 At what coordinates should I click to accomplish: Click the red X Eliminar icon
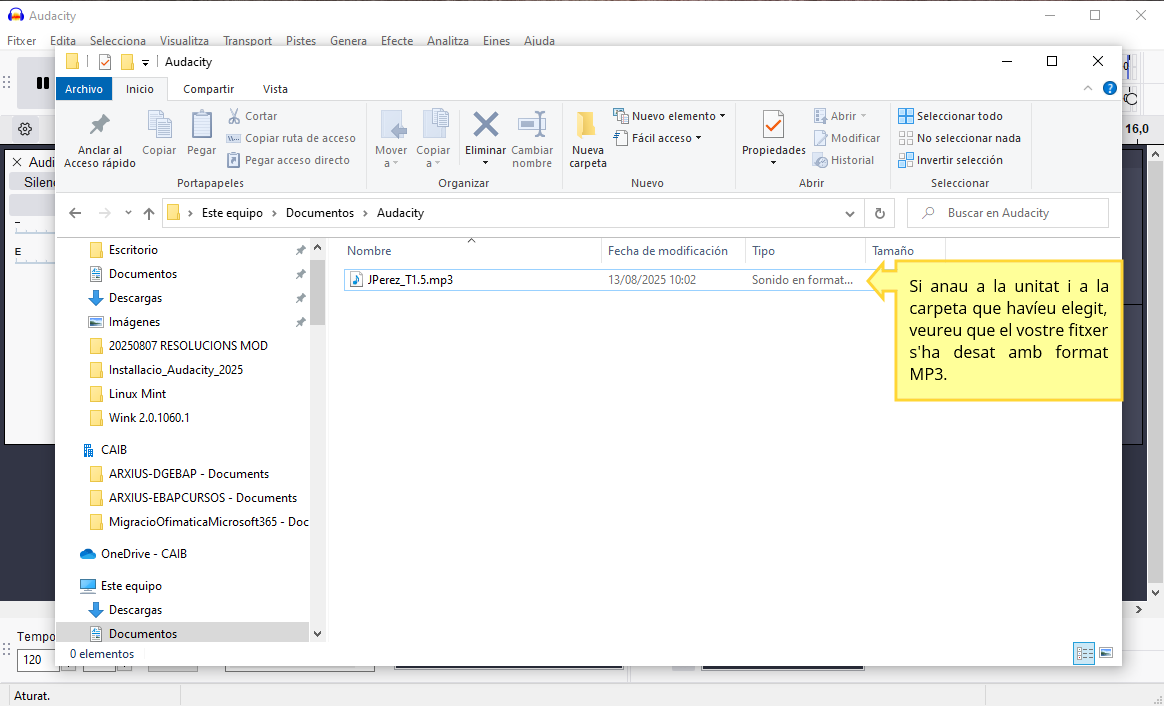[x=485, y=125]
